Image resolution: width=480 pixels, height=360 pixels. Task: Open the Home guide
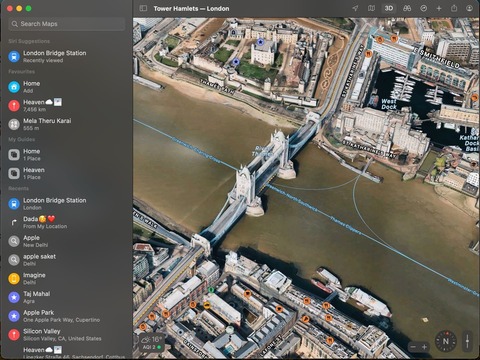pyautogui.click(x=67, y=155)
